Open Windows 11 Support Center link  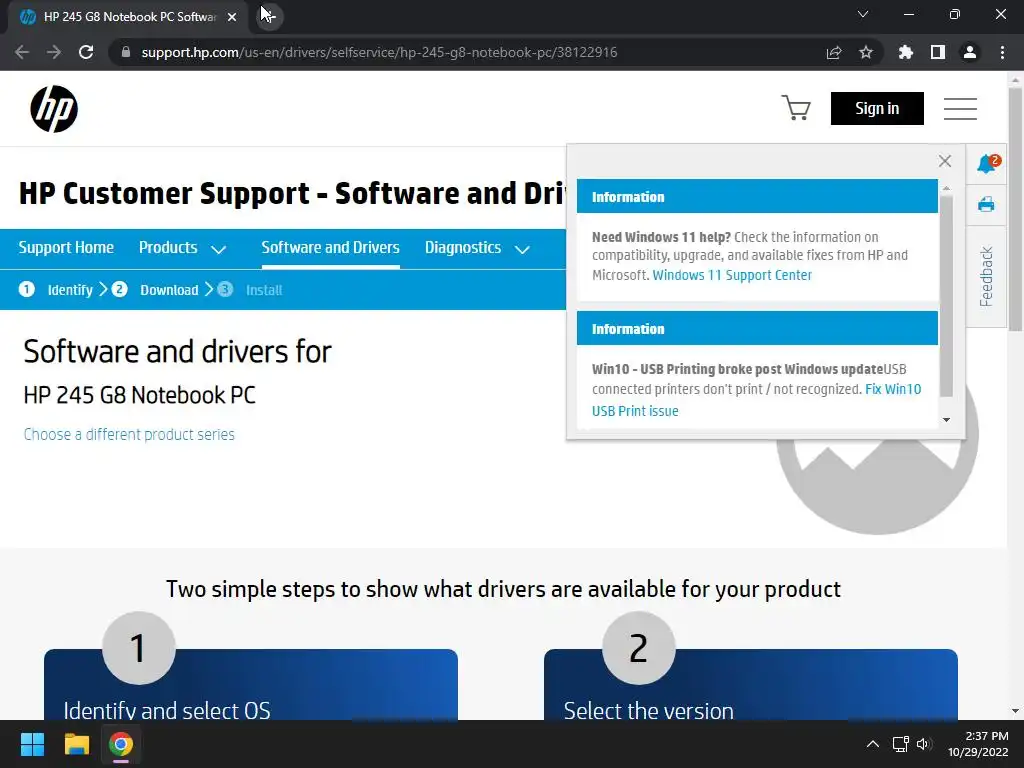tap(732, 275)
